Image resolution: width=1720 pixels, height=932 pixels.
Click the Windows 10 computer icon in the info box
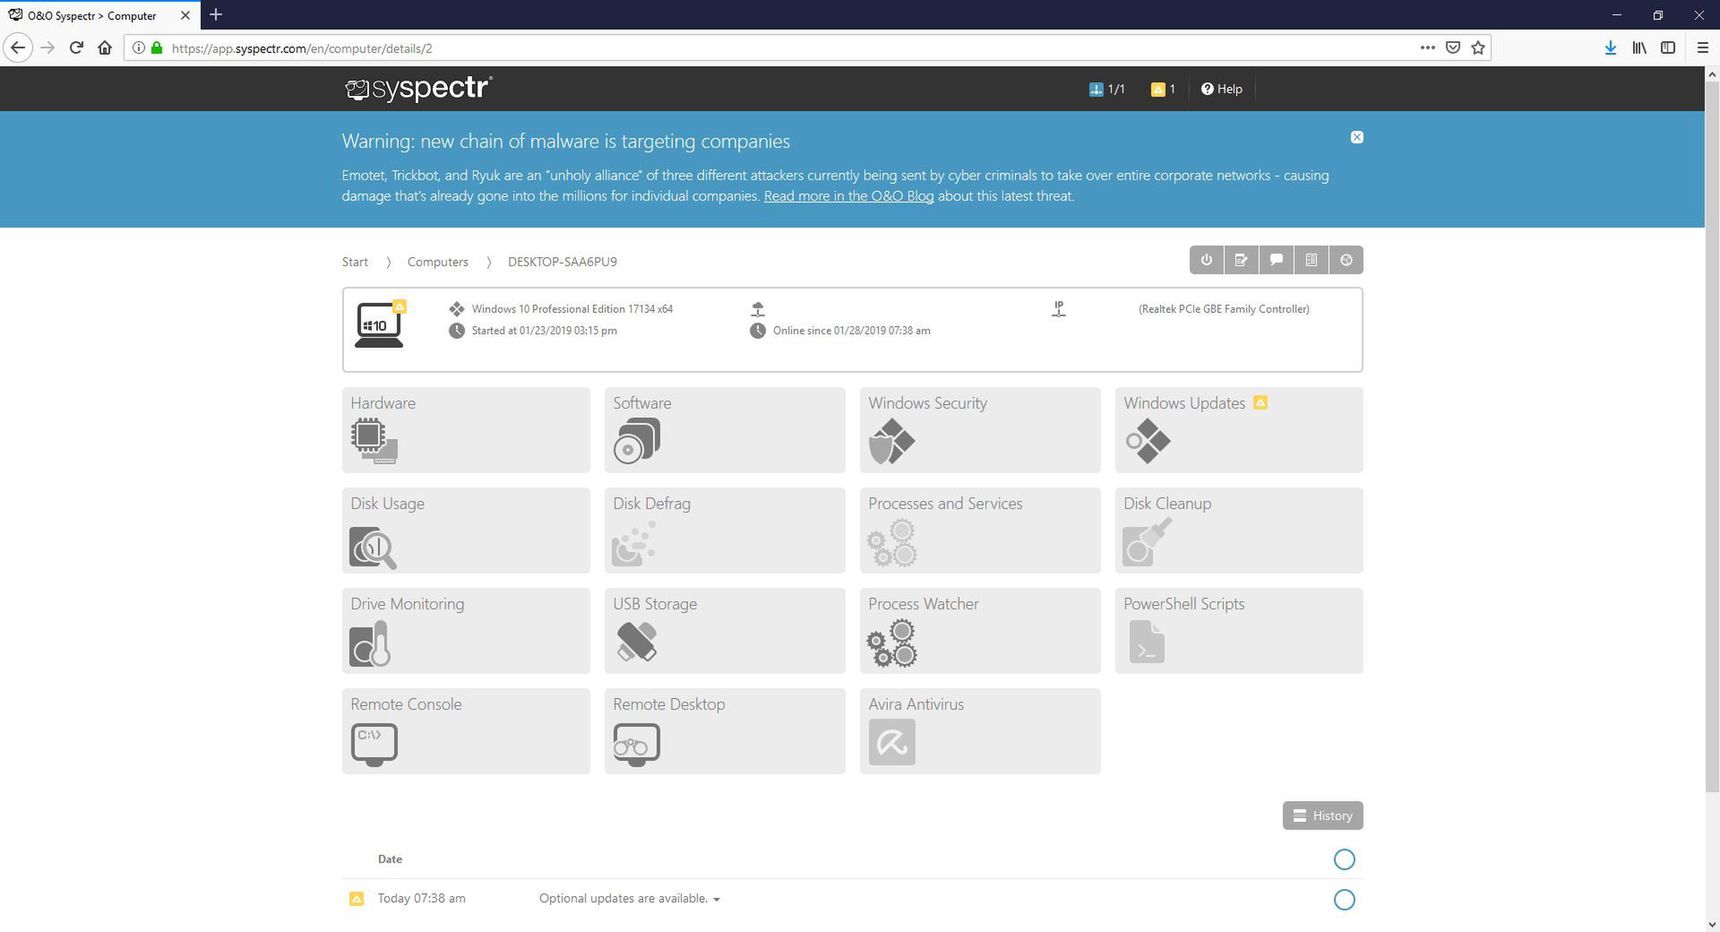[x=380, y=324]
